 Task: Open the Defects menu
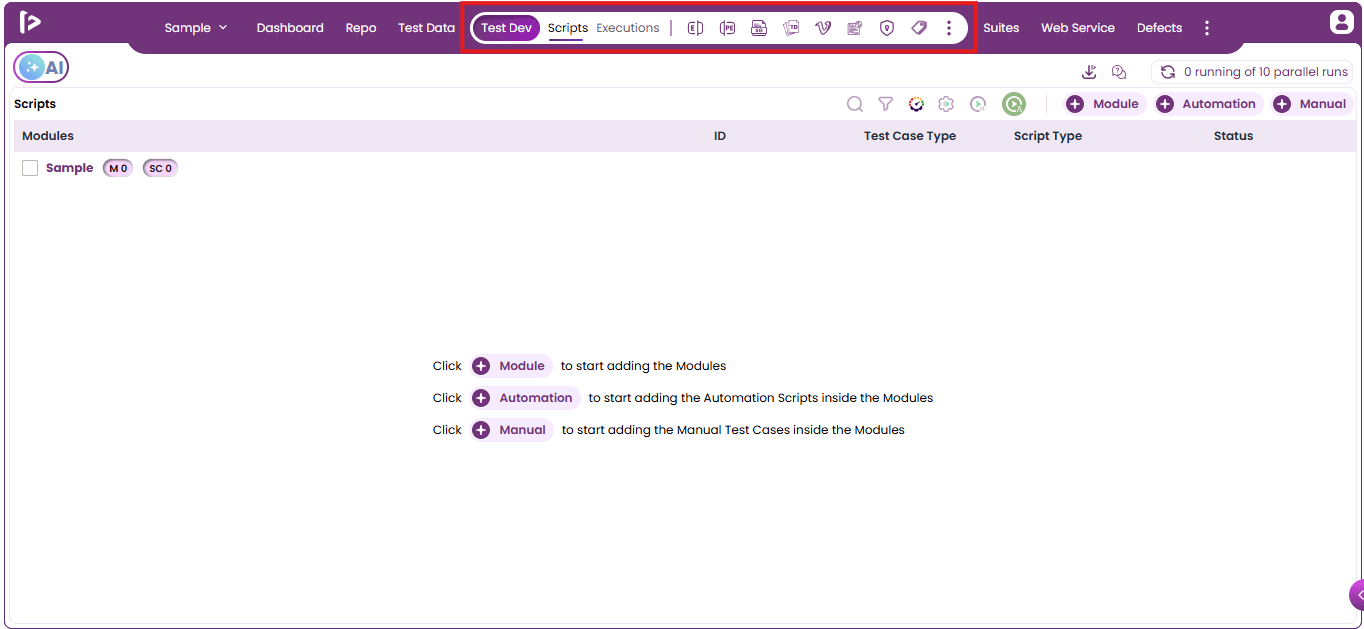point(1159,28)
